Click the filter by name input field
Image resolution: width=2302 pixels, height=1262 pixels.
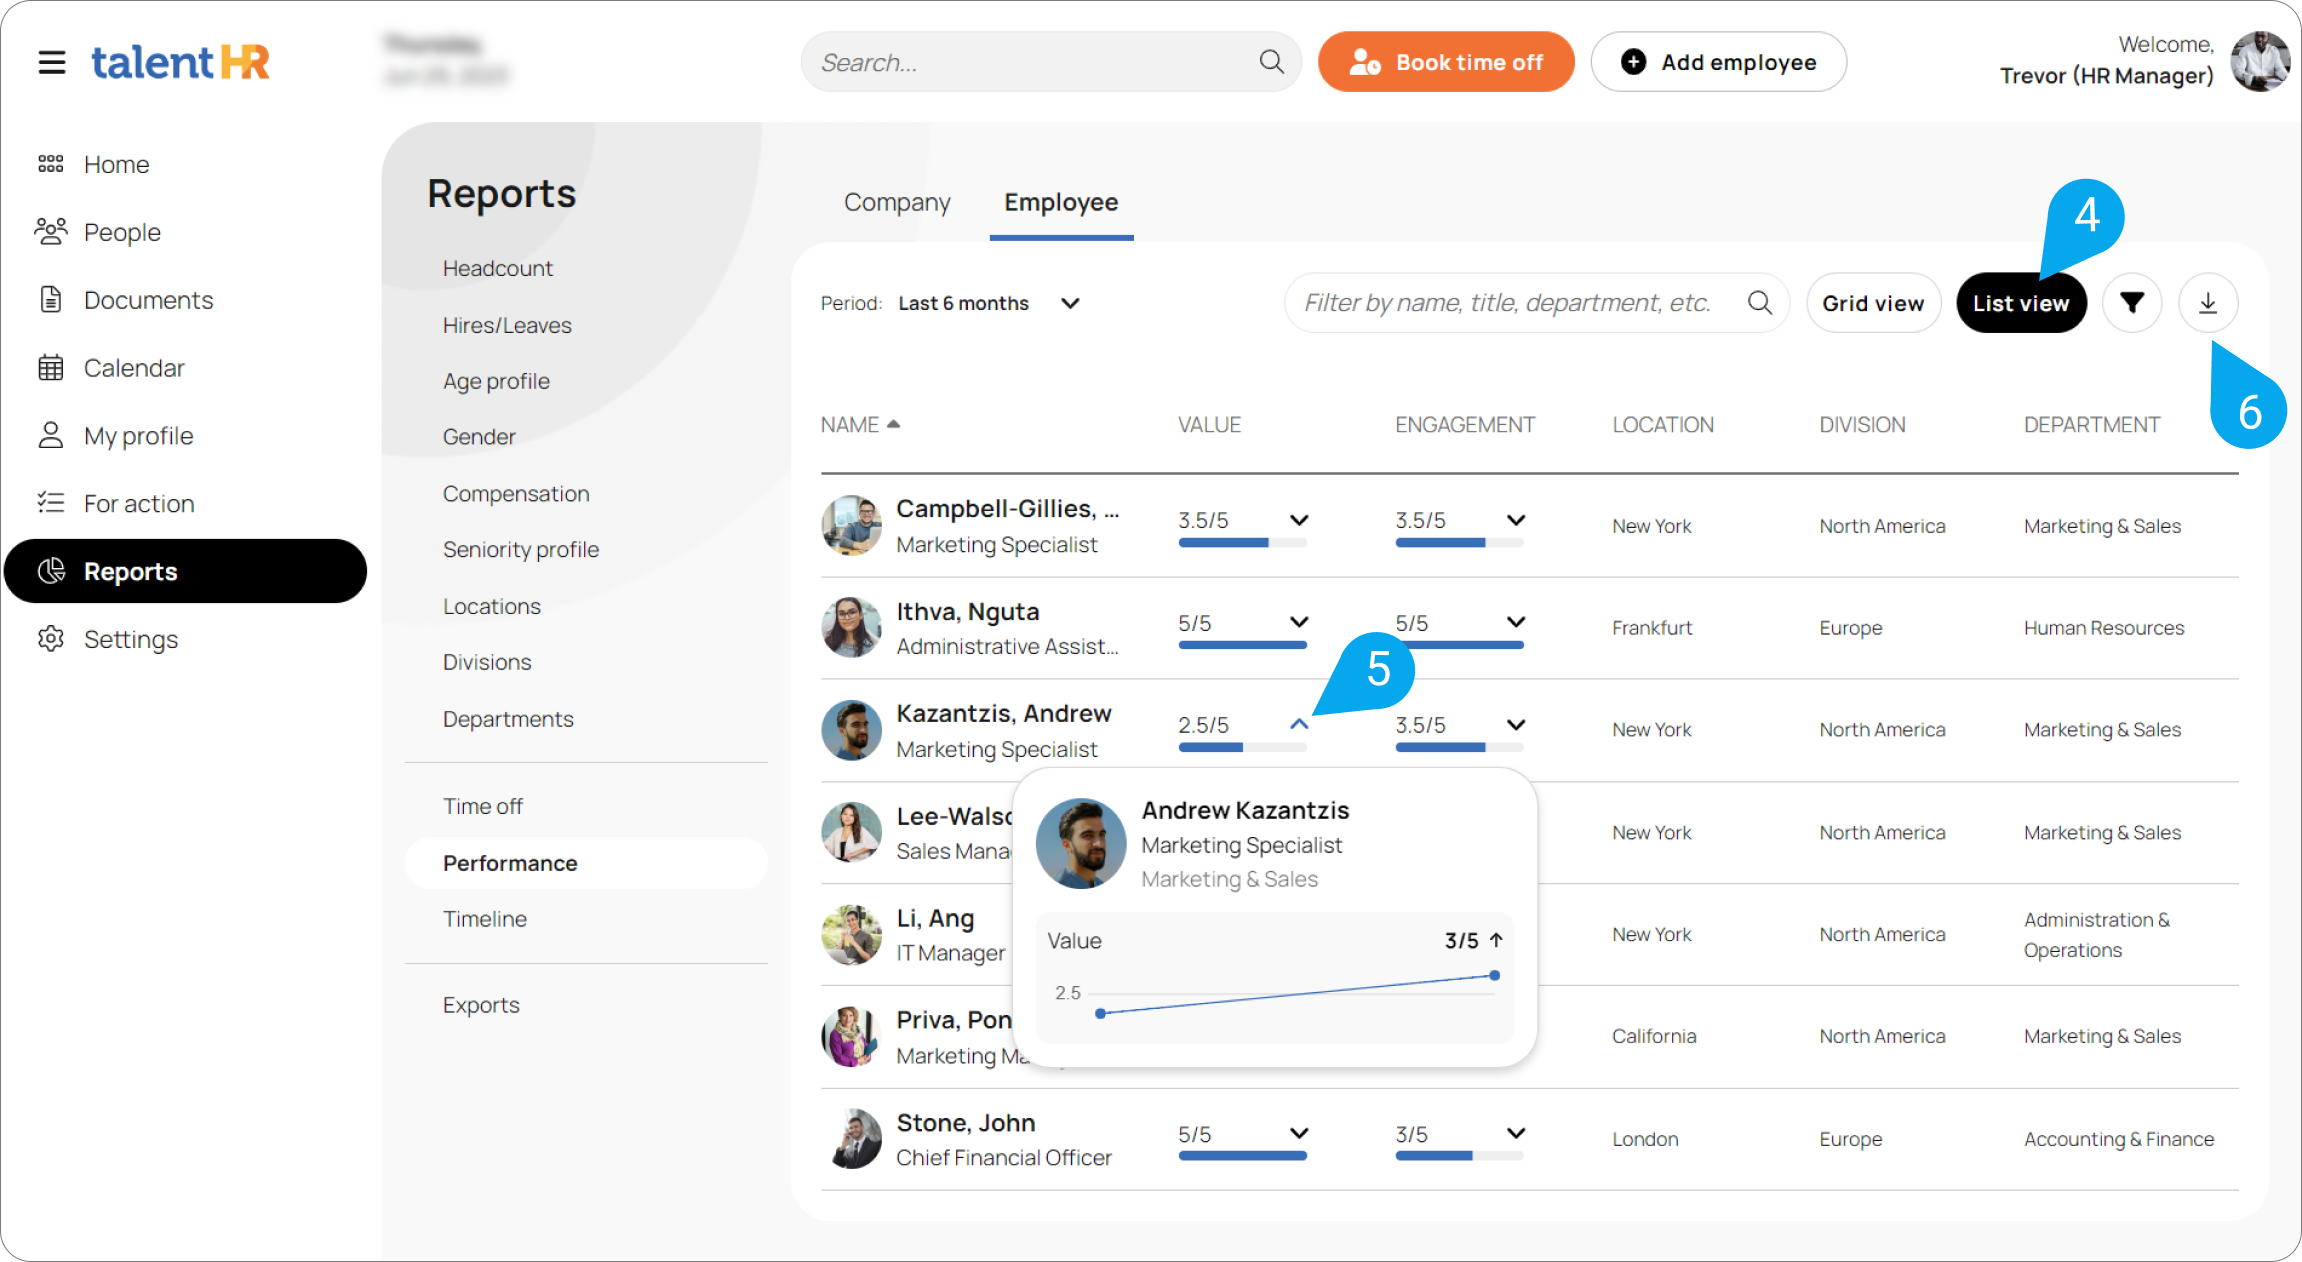click(x=1508, y=303)
